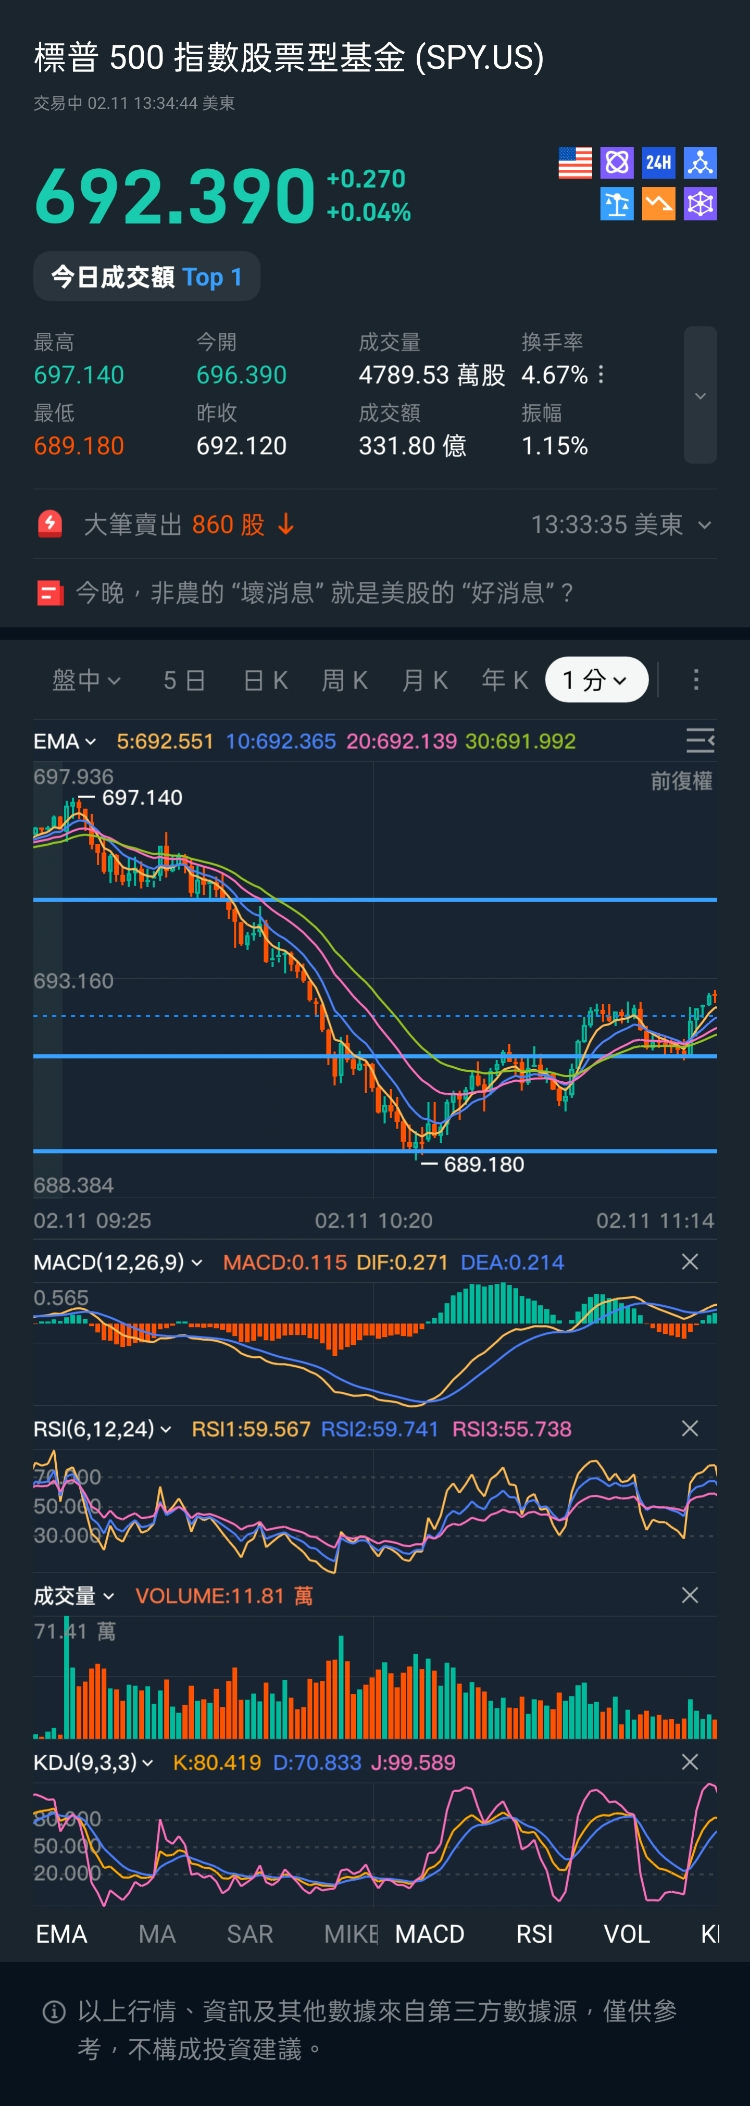Viewport: 750px width, 2106px height.
Task: Expand the 盤中 session dropdown
Action: click(86, 680)
